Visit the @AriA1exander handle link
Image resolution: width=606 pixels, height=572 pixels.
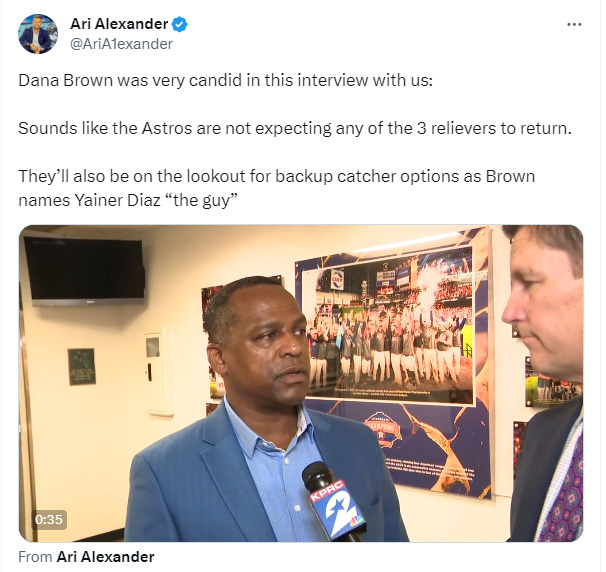[x=121, y=44]
